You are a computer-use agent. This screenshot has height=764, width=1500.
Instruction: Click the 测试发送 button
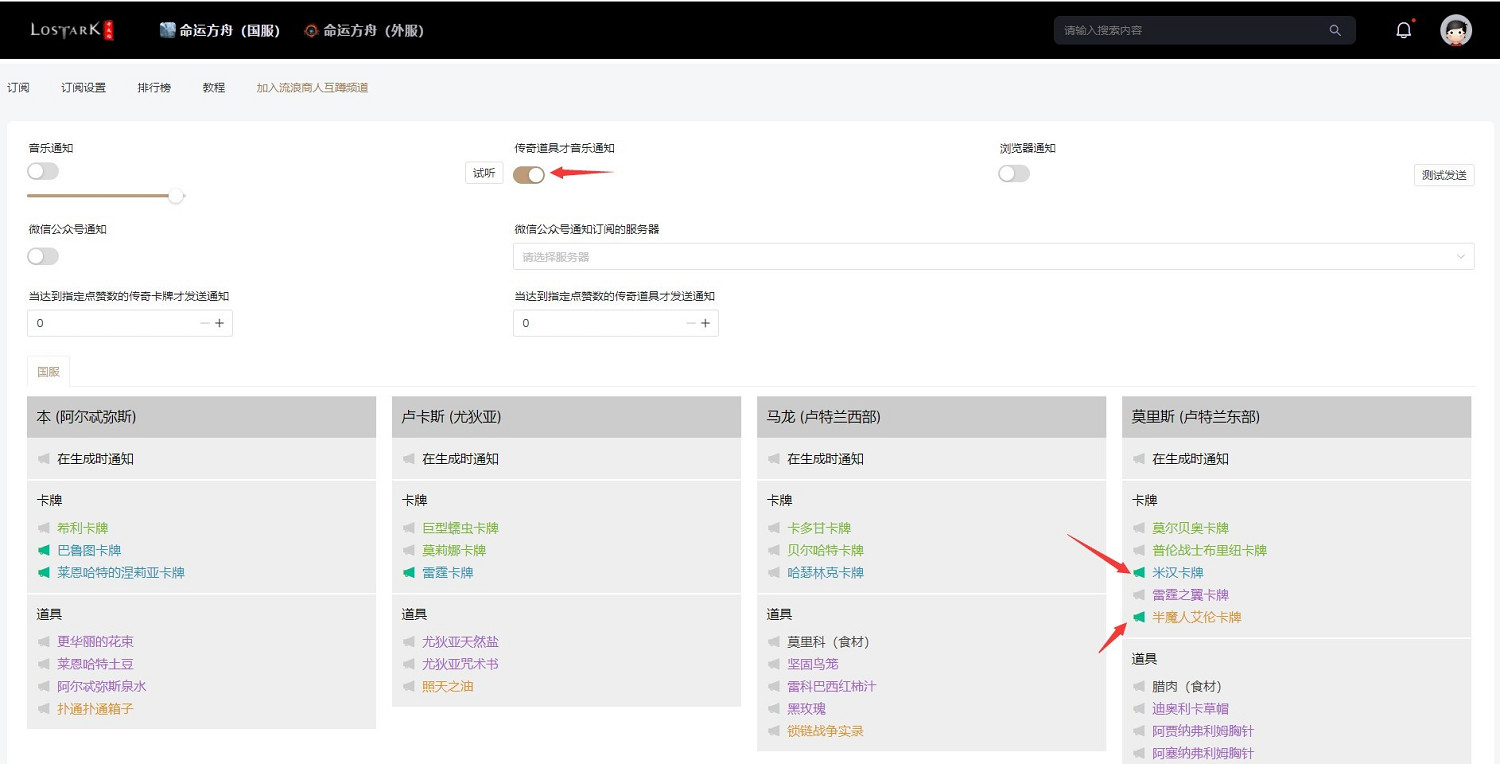point(1444,174)
